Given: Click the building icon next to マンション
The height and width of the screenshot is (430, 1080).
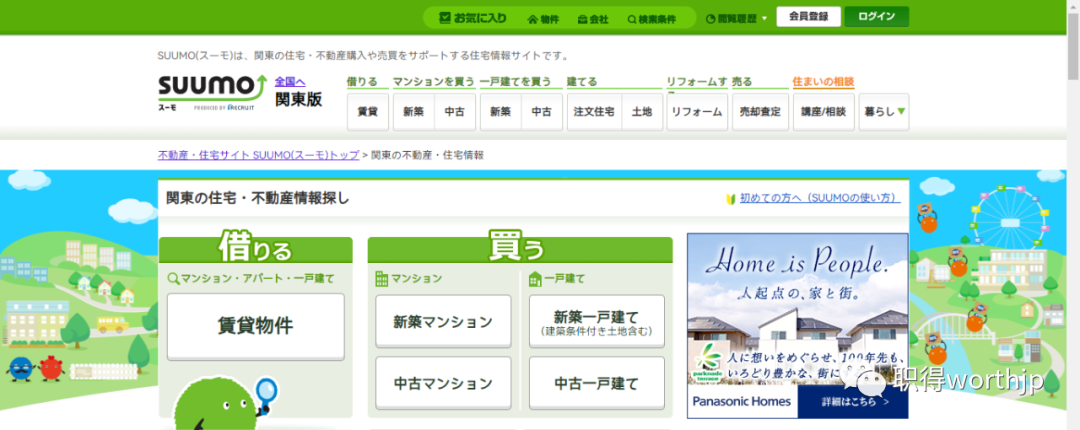Looking at the screenshot, I should (x=382, y=278).
